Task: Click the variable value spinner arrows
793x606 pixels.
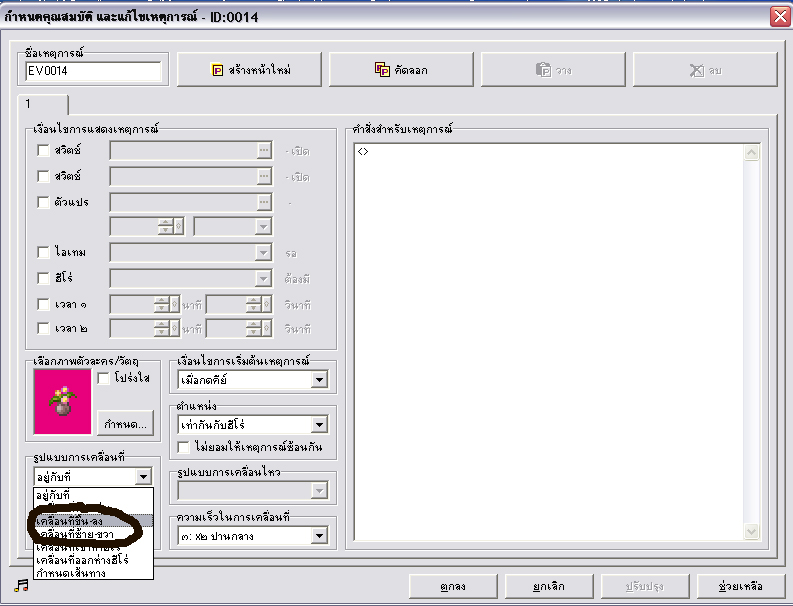Action: pyautogui.click(x=165, y=227)
